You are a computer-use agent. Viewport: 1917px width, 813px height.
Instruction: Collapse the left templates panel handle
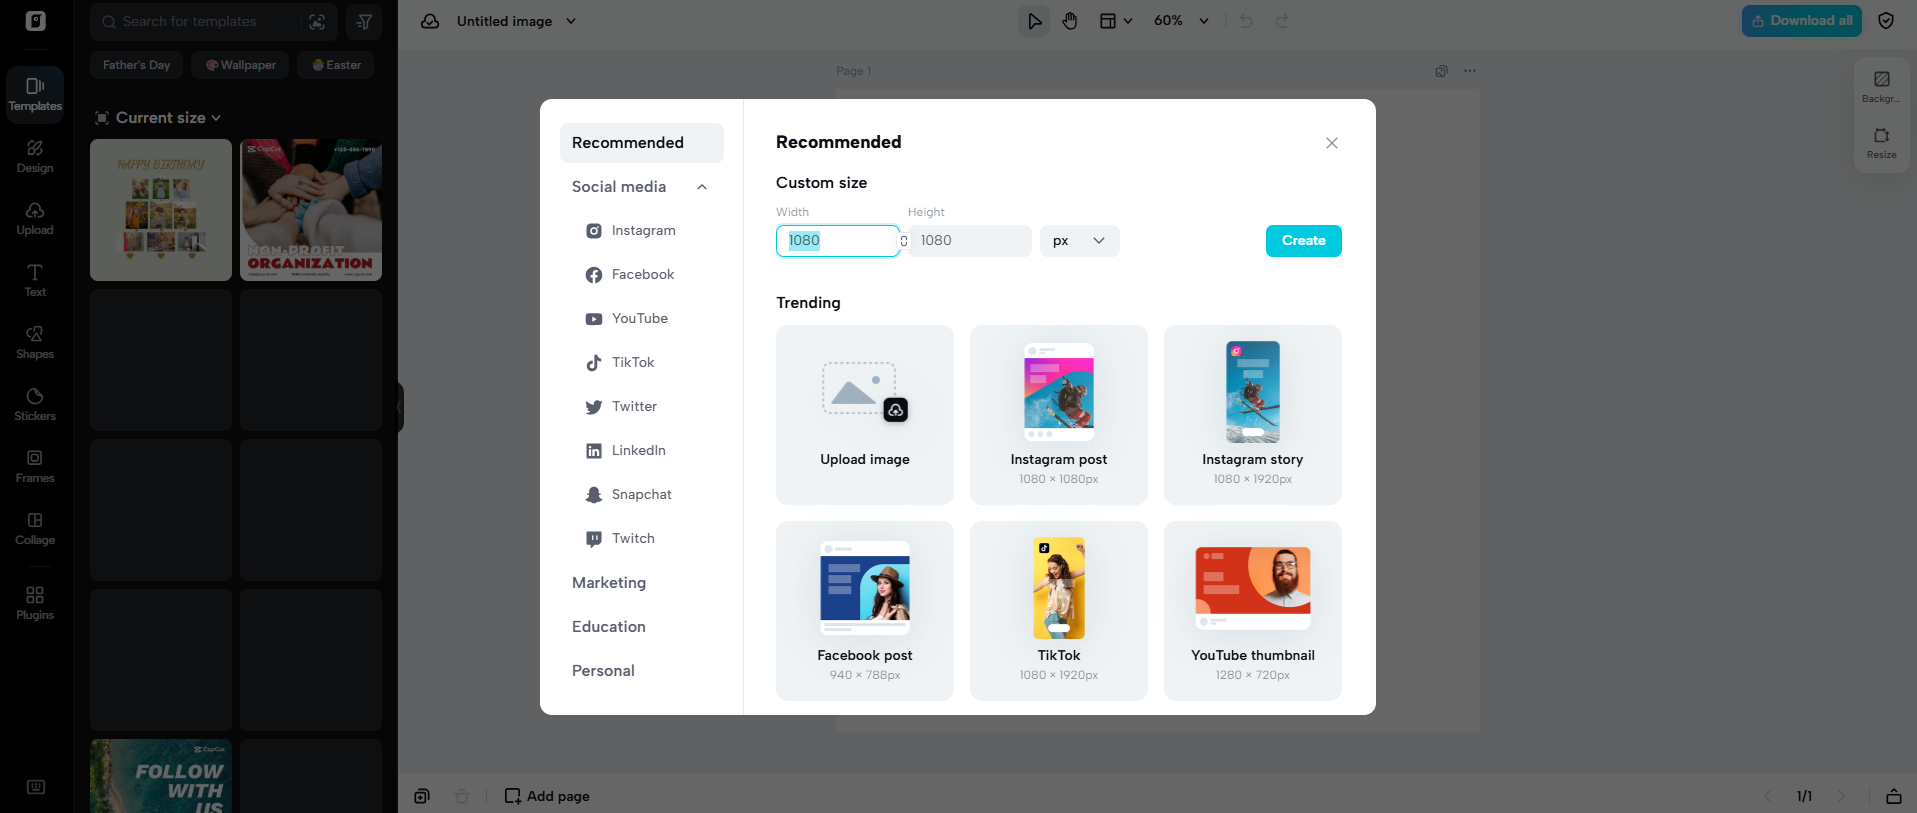pyautogui.click(x=400, y=407)
